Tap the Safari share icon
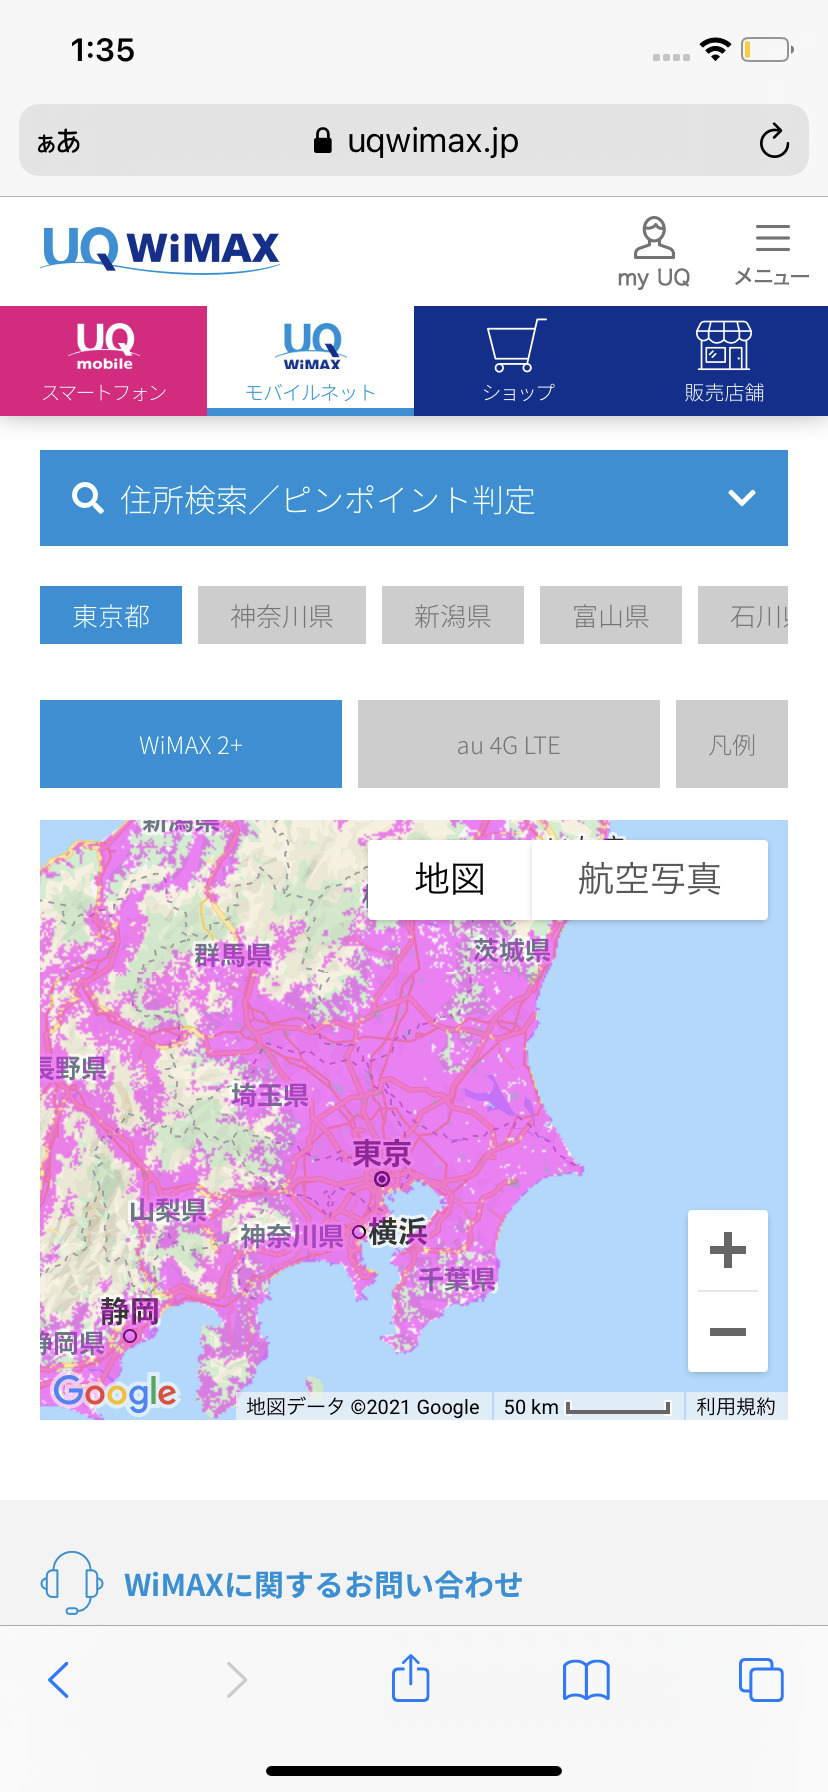 [x=410, y=1679]
